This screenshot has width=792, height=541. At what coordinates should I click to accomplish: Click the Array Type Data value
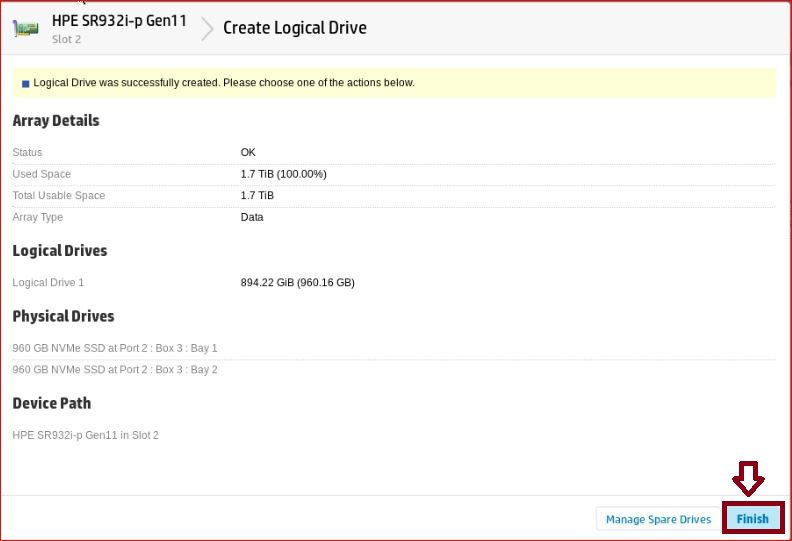pyautogui.click(x=252, y=217)
